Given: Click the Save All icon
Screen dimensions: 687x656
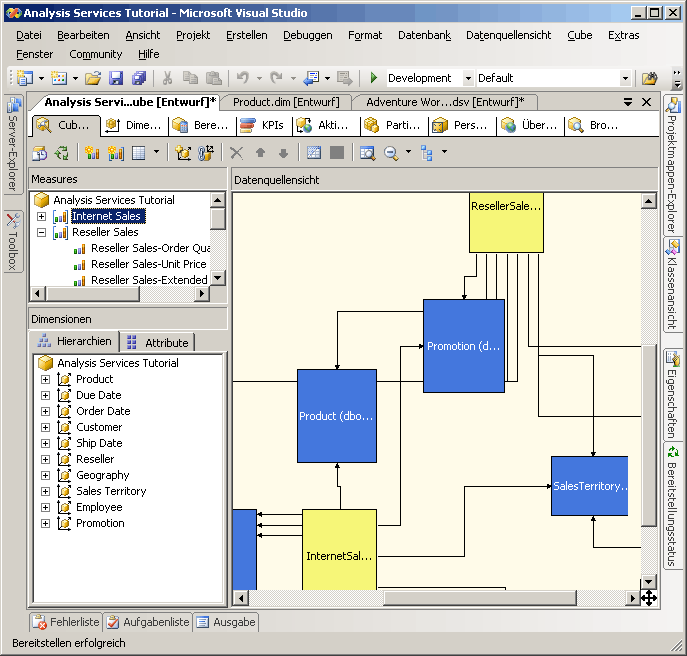Looking at the screenshot, I should click(139, 78).
